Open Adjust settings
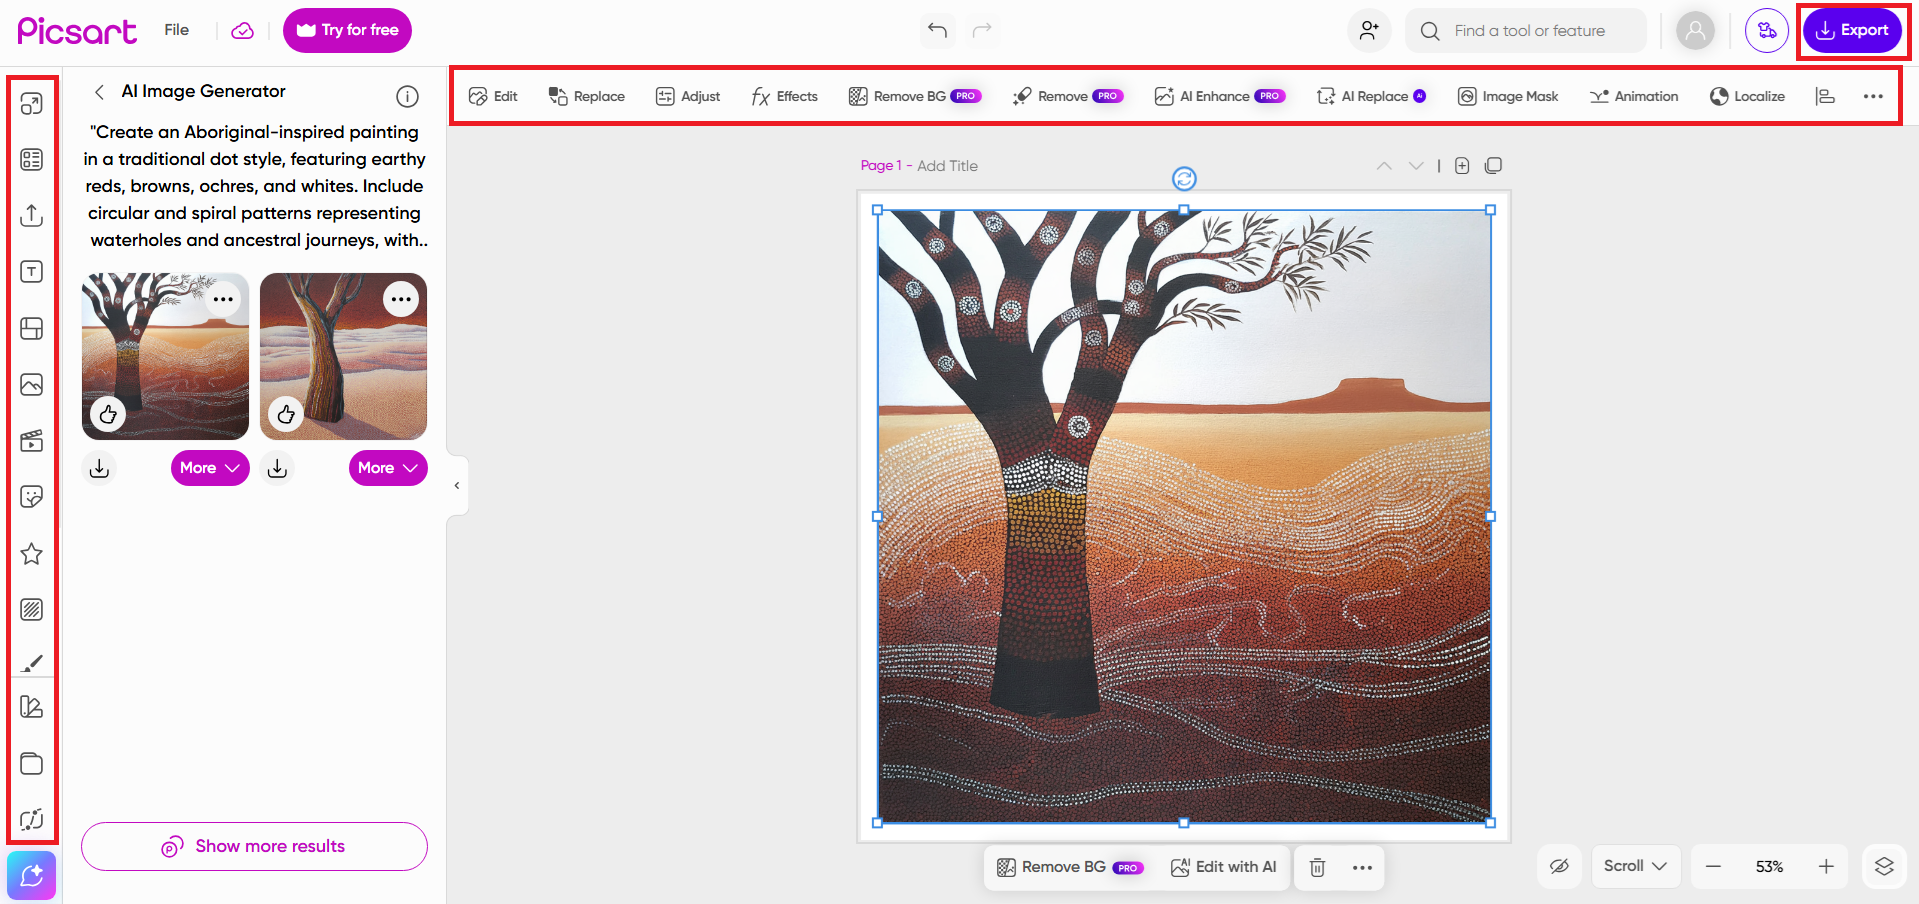 click(x=688, y=96)
